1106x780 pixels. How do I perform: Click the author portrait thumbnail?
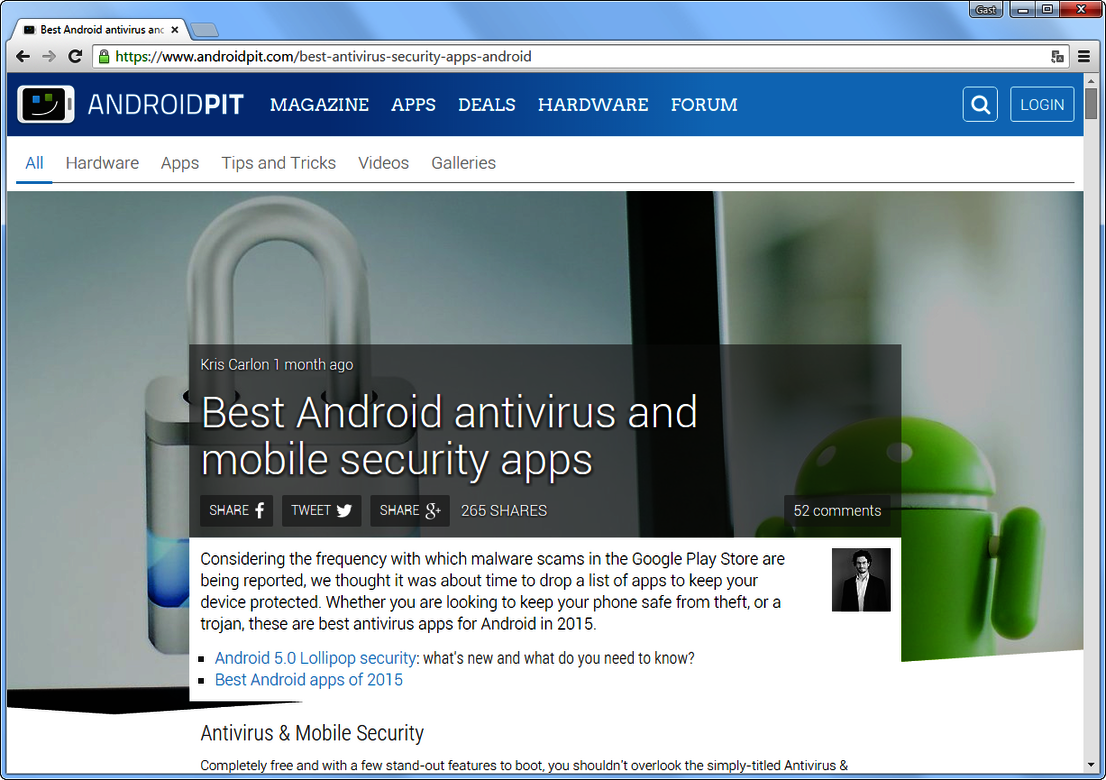(861, 579)
